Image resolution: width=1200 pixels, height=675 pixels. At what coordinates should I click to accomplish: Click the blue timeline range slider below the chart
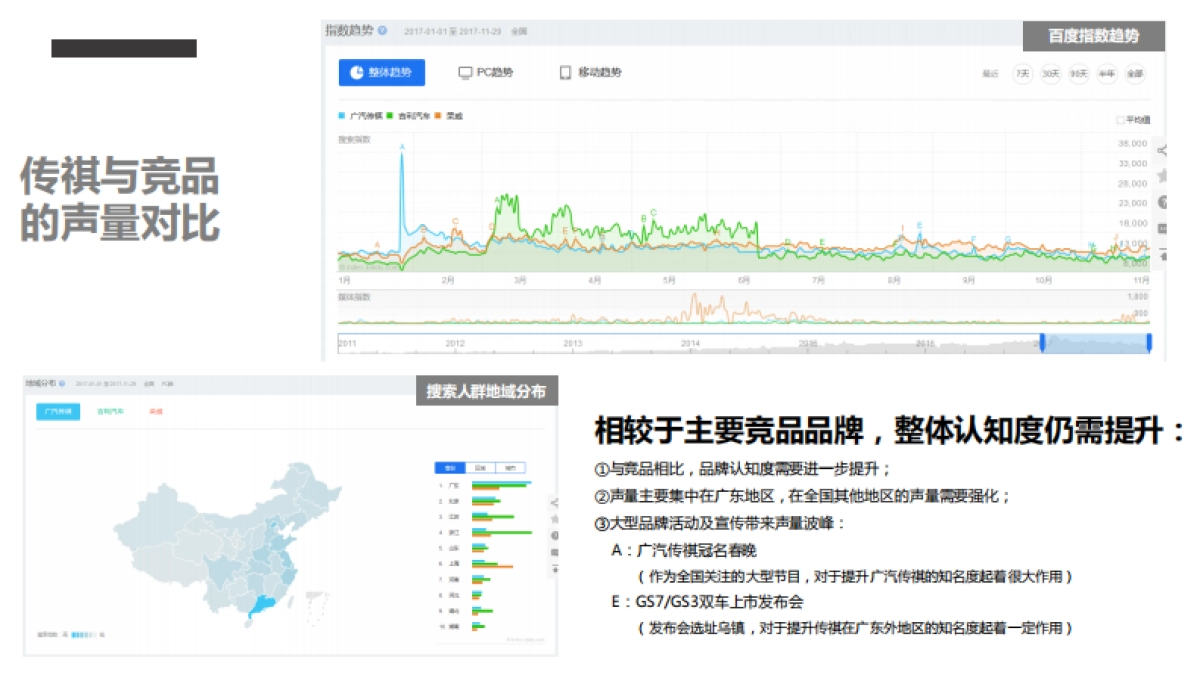1095,343
